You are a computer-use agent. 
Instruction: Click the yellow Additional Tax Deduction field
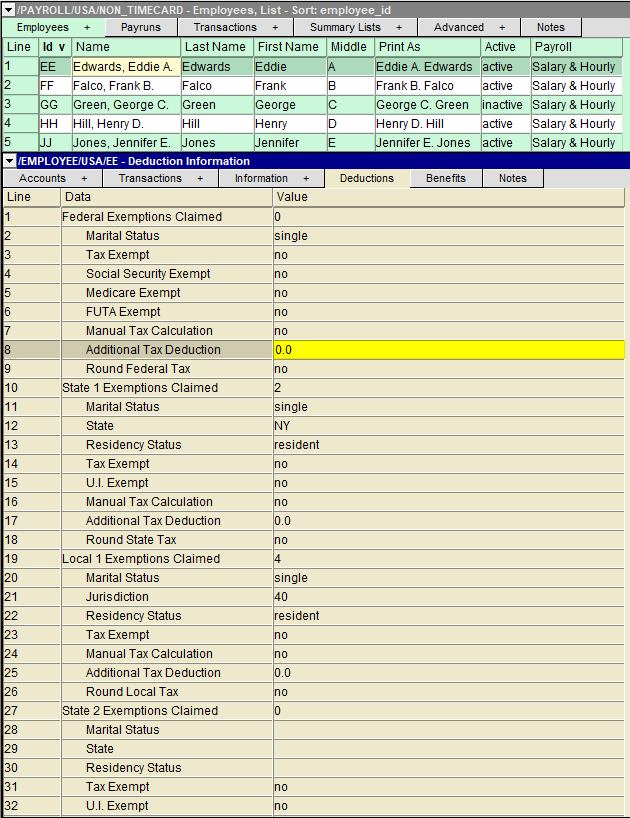point(448,350)
